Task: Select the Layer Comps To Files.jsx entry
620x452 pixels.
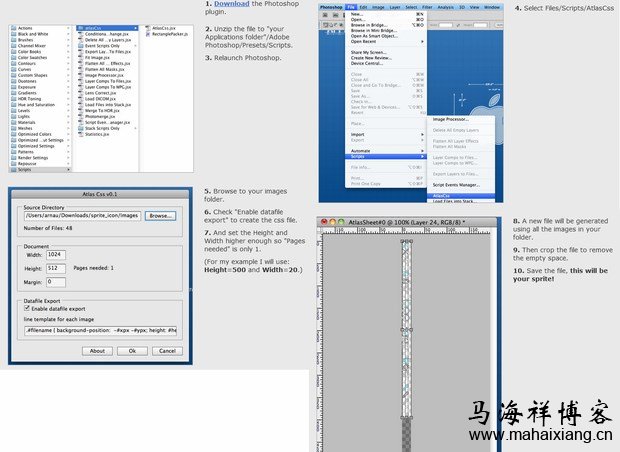Action: click(x=105, y=81)
